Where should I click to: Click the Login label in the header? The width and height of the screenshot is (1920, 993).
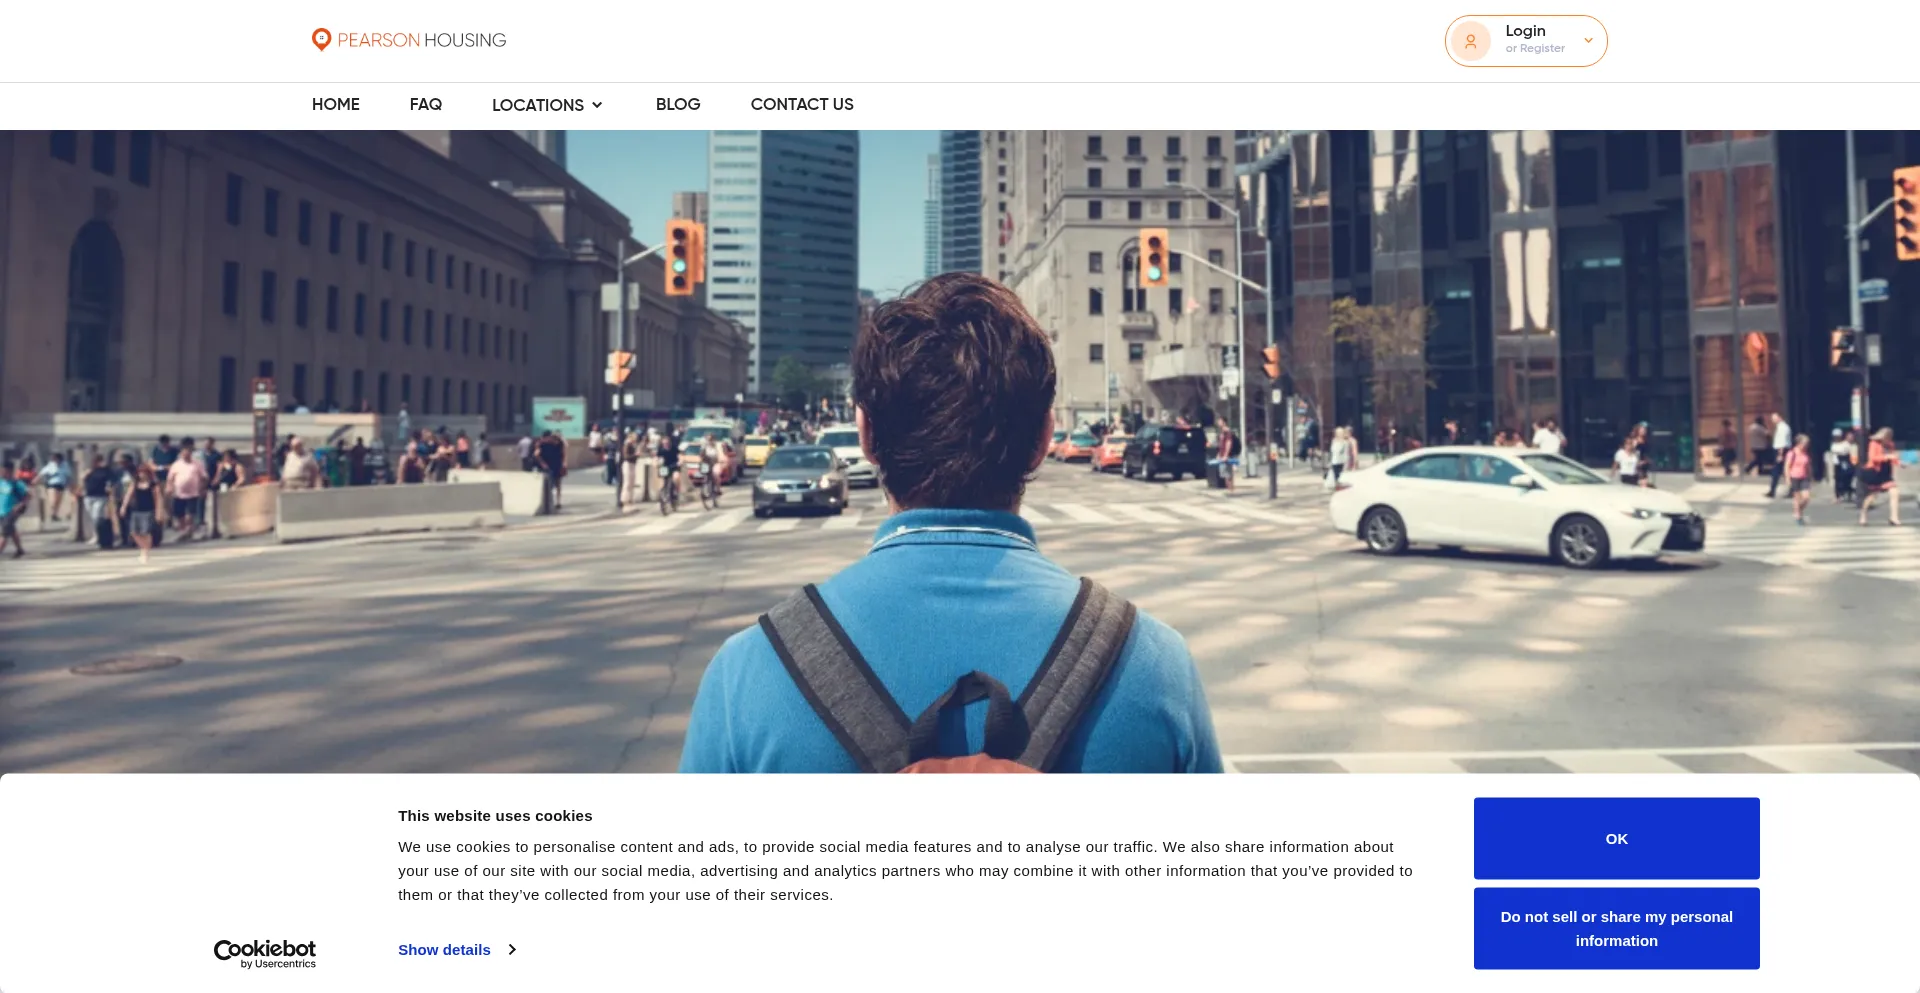tap(1525, 31)
